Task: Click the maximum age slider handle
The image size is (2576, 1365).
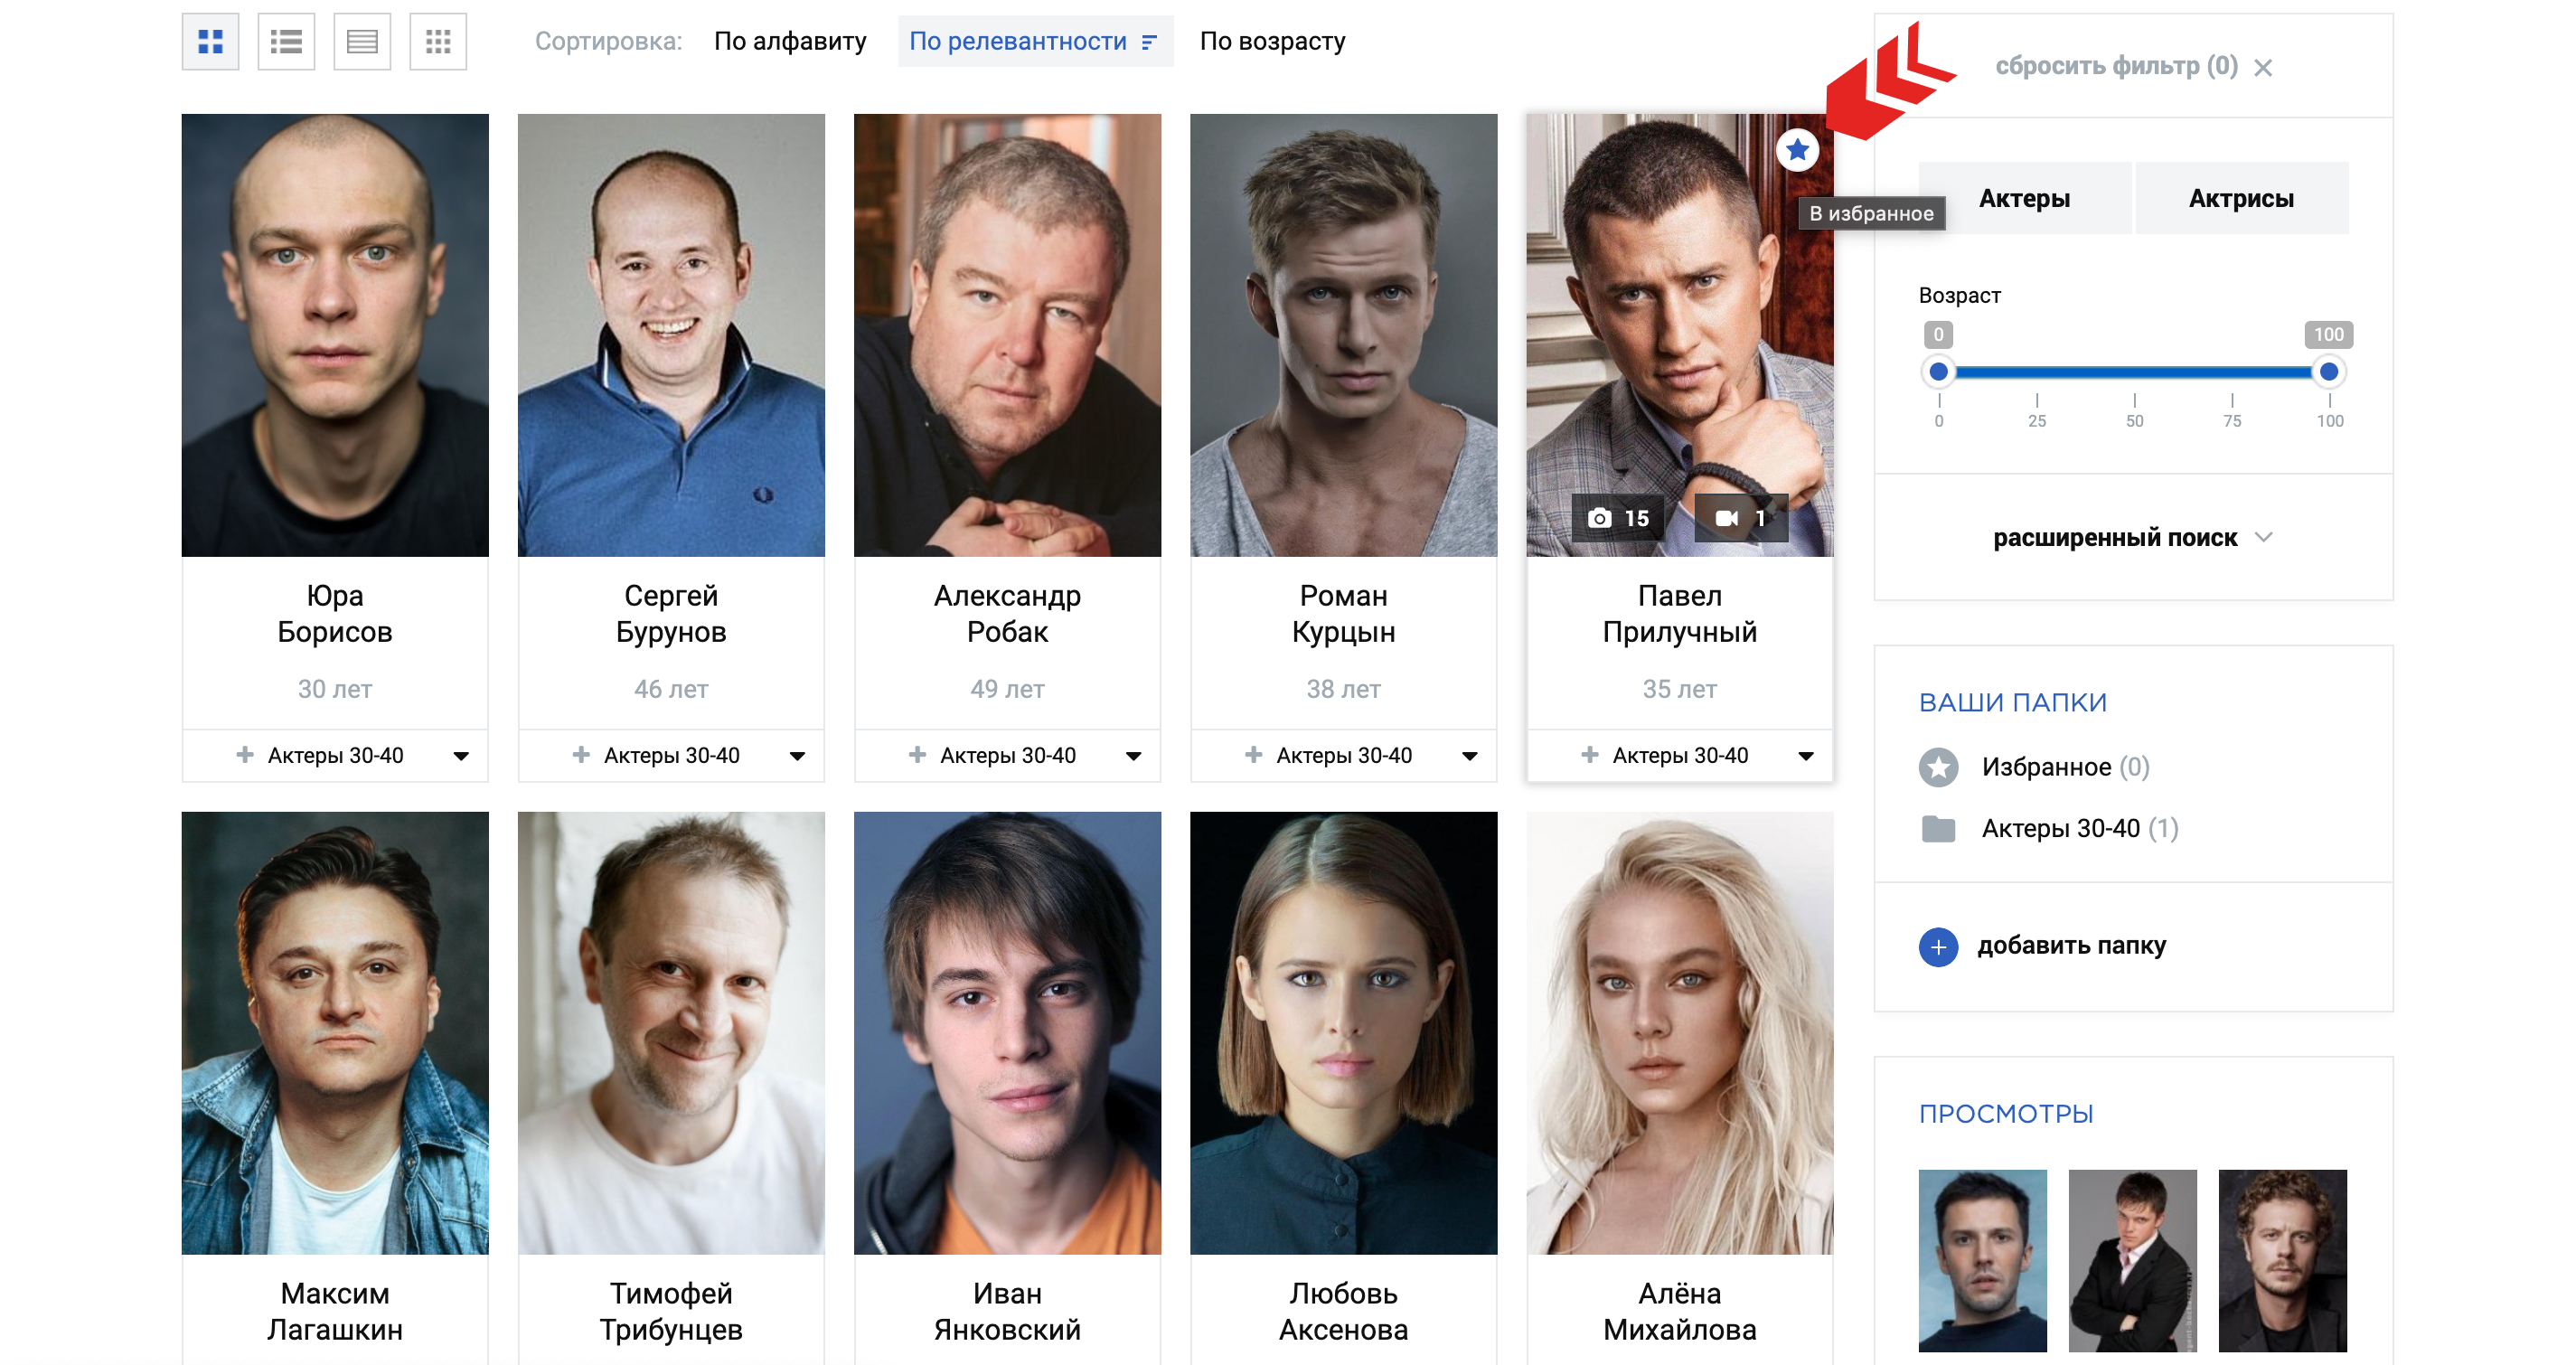Action: click(2329, 372)
